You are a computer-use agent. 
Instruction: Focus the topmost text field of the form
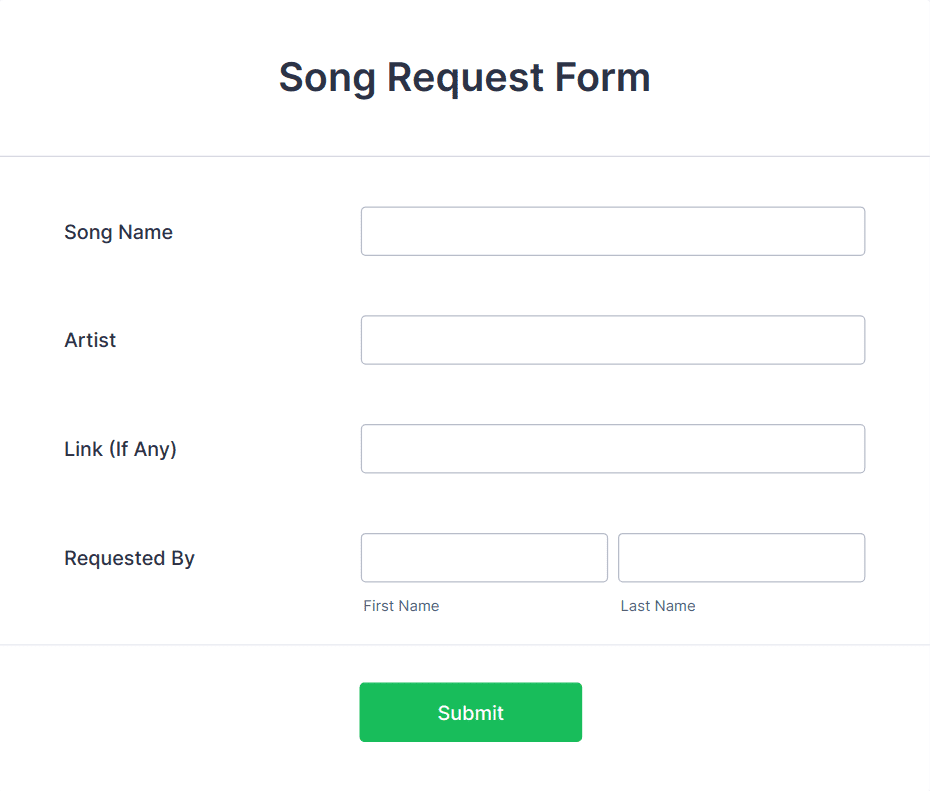coord(612,231)
